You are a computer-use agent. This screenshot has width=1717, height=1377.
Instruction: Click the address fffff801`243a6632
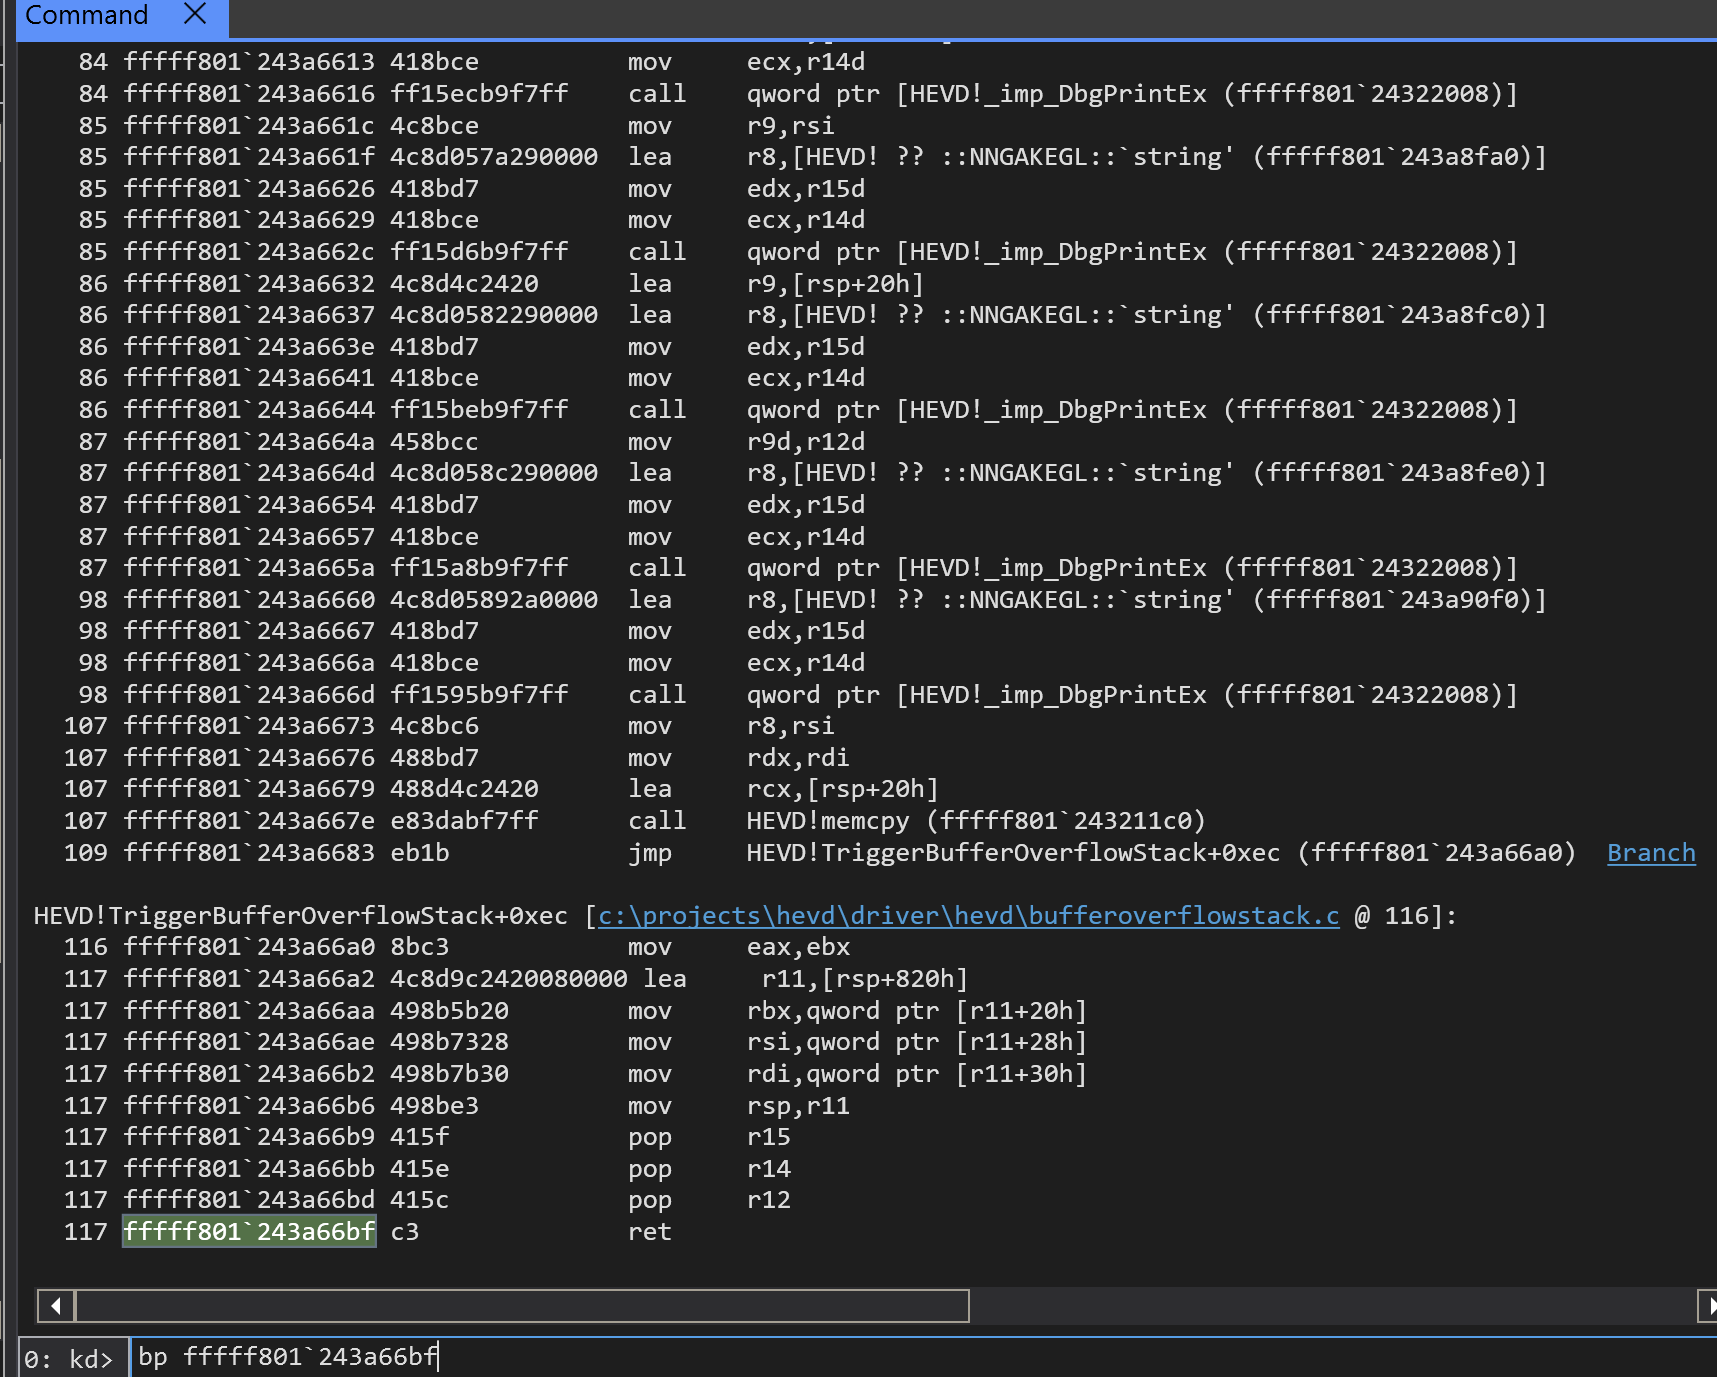pyautogui.click(x=249, y=284)
